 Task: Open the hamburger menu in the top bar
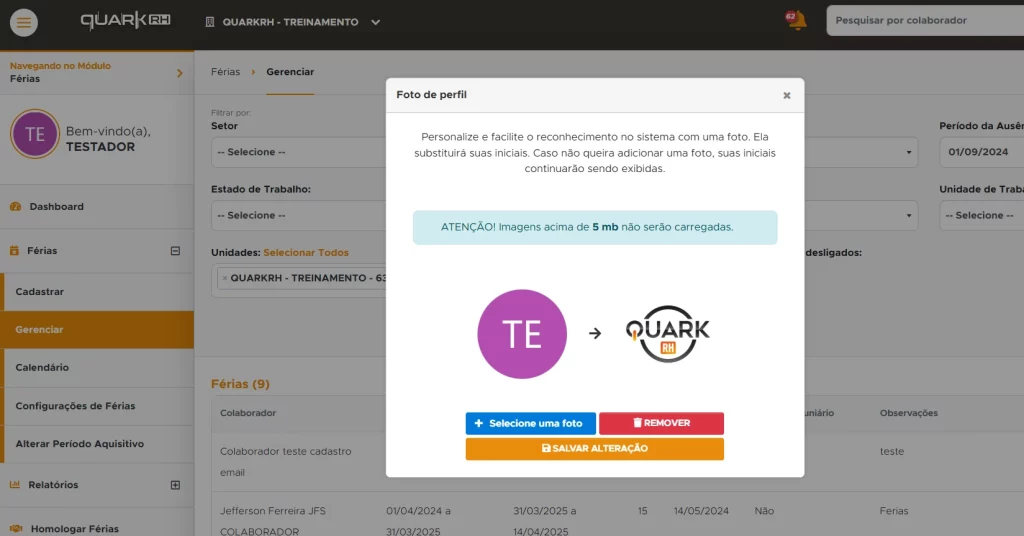pyautogui.click(x=25, y=22)
